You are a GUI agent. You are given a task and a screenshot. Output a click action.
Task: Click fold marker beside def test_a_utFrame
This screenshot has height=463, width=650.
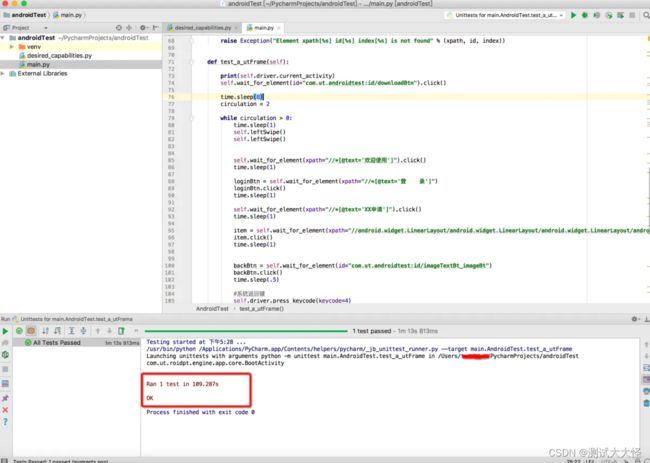192,62
